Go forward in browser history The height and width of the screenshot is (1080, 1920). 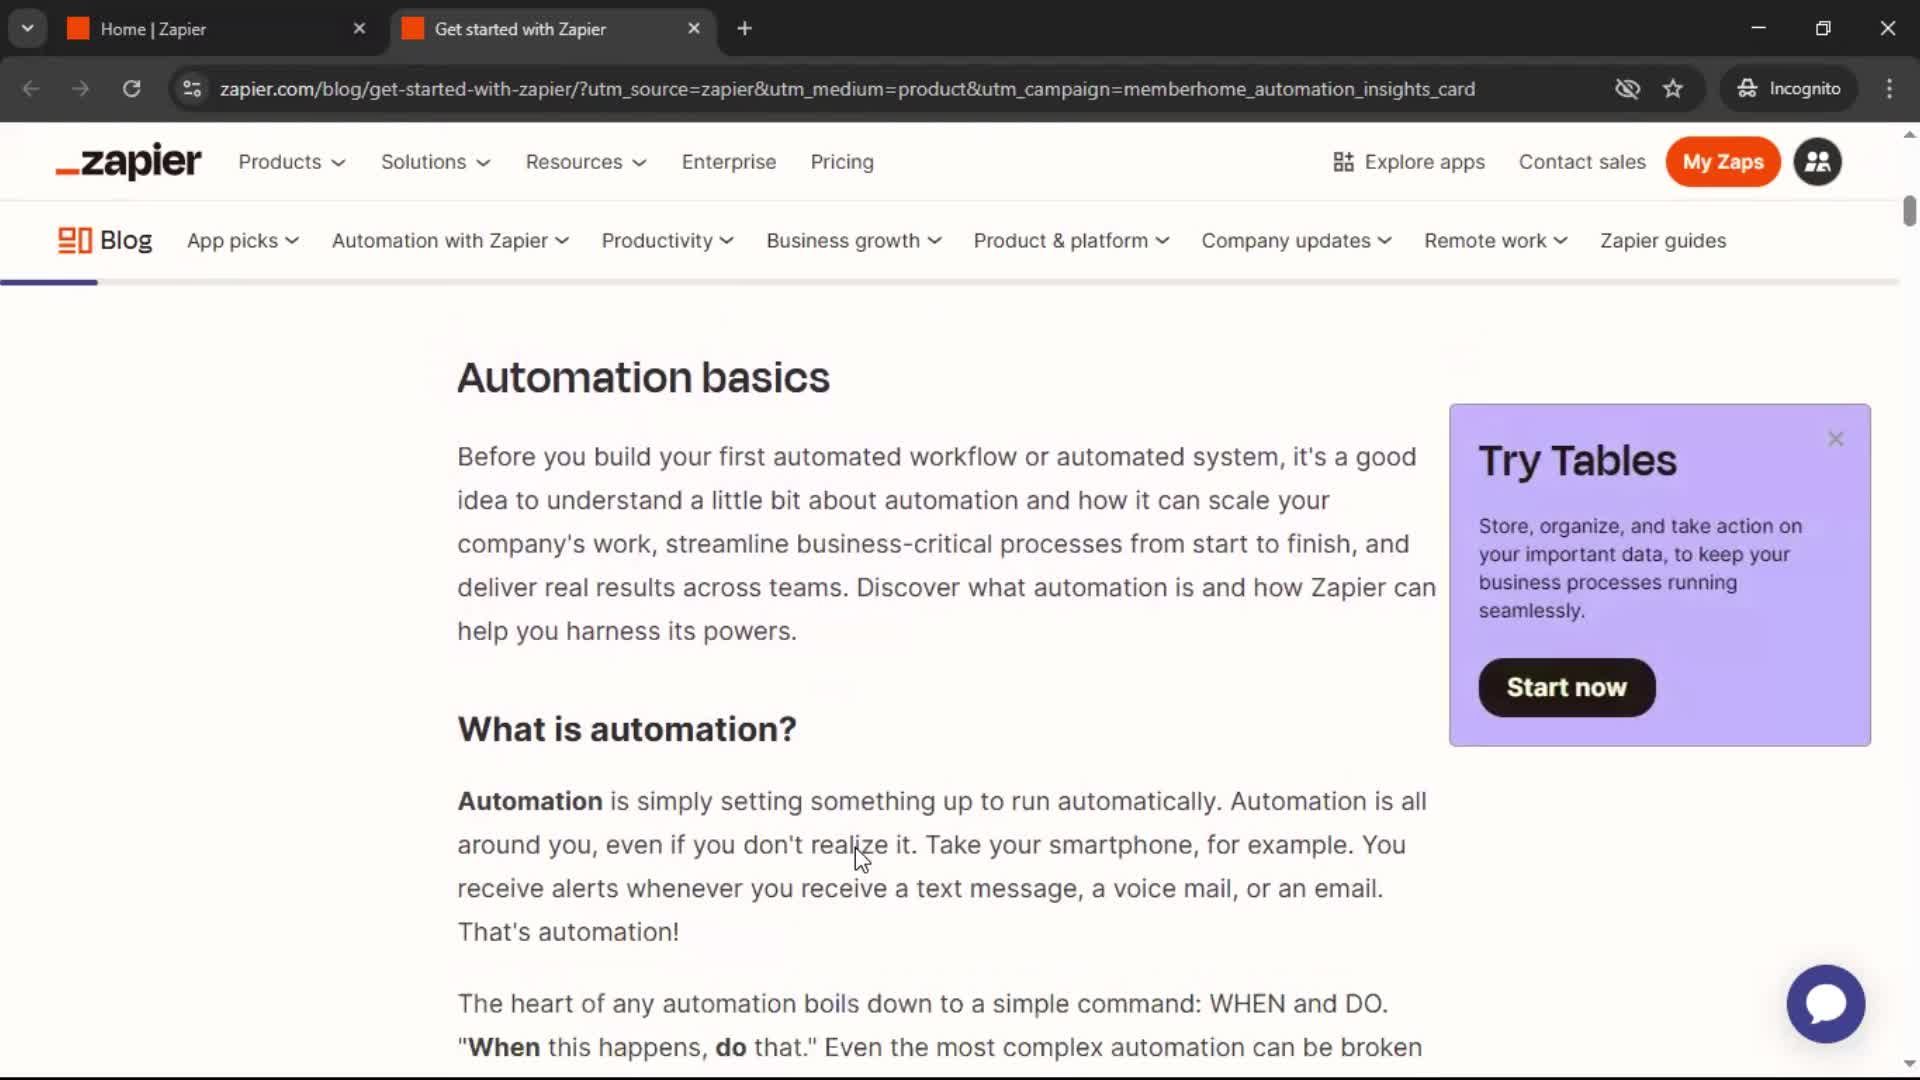[x=80, y=89]
